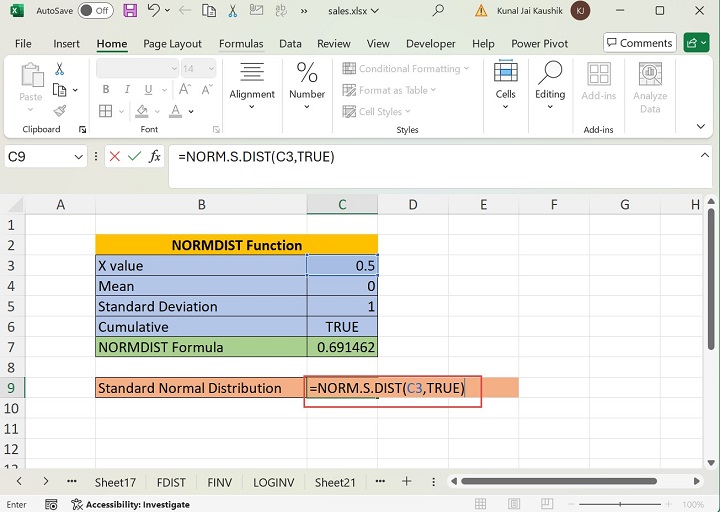Toggle the AutoSave switch
The height and width of the screenshot is (512, 720).
[95, 11]
